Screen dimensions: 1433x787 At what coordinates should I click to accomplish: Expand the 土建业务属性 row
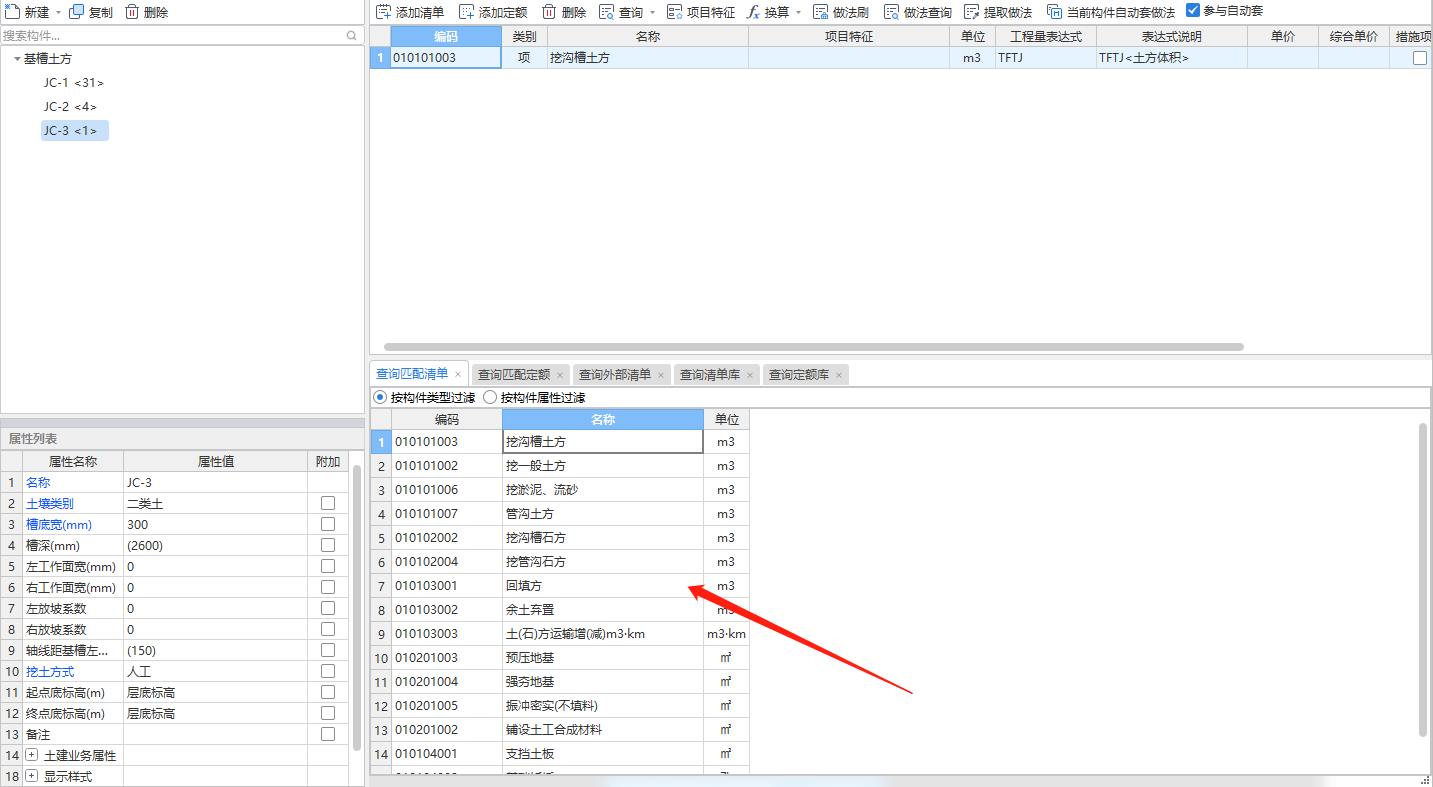[x=32, y=755]
